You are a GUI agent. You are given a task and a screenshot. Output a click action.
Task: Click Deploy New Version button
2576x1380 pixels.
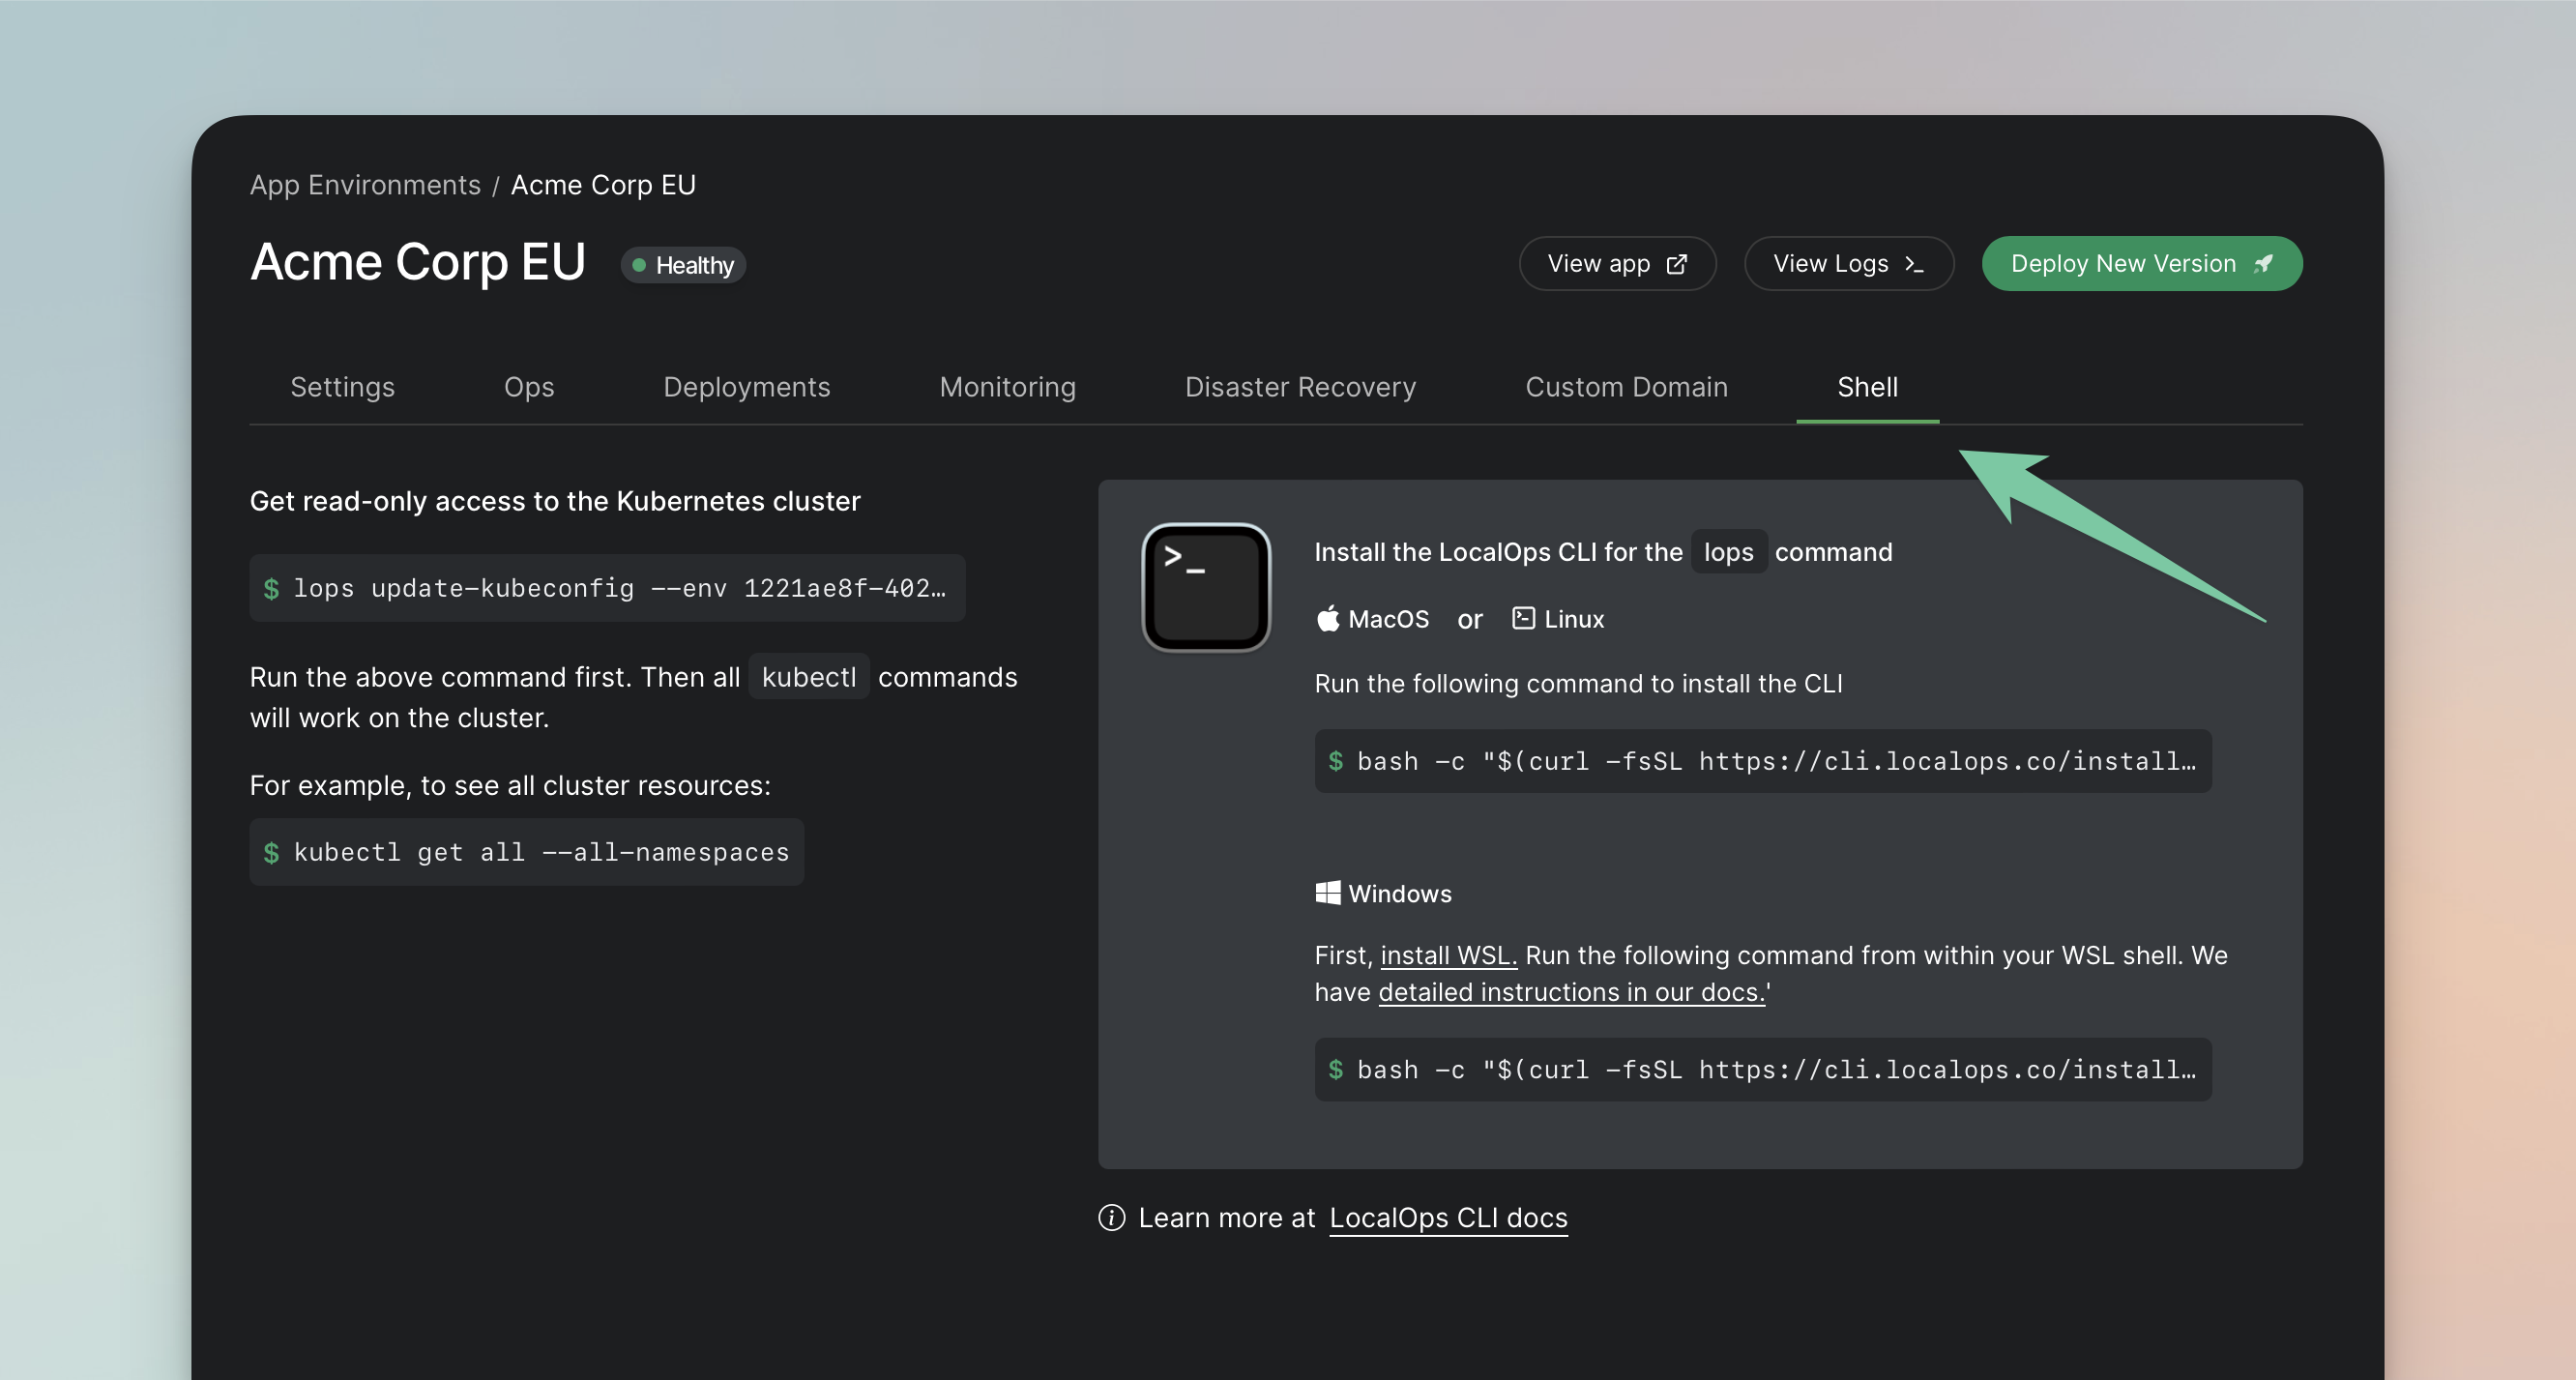(x=2141, y=264)
